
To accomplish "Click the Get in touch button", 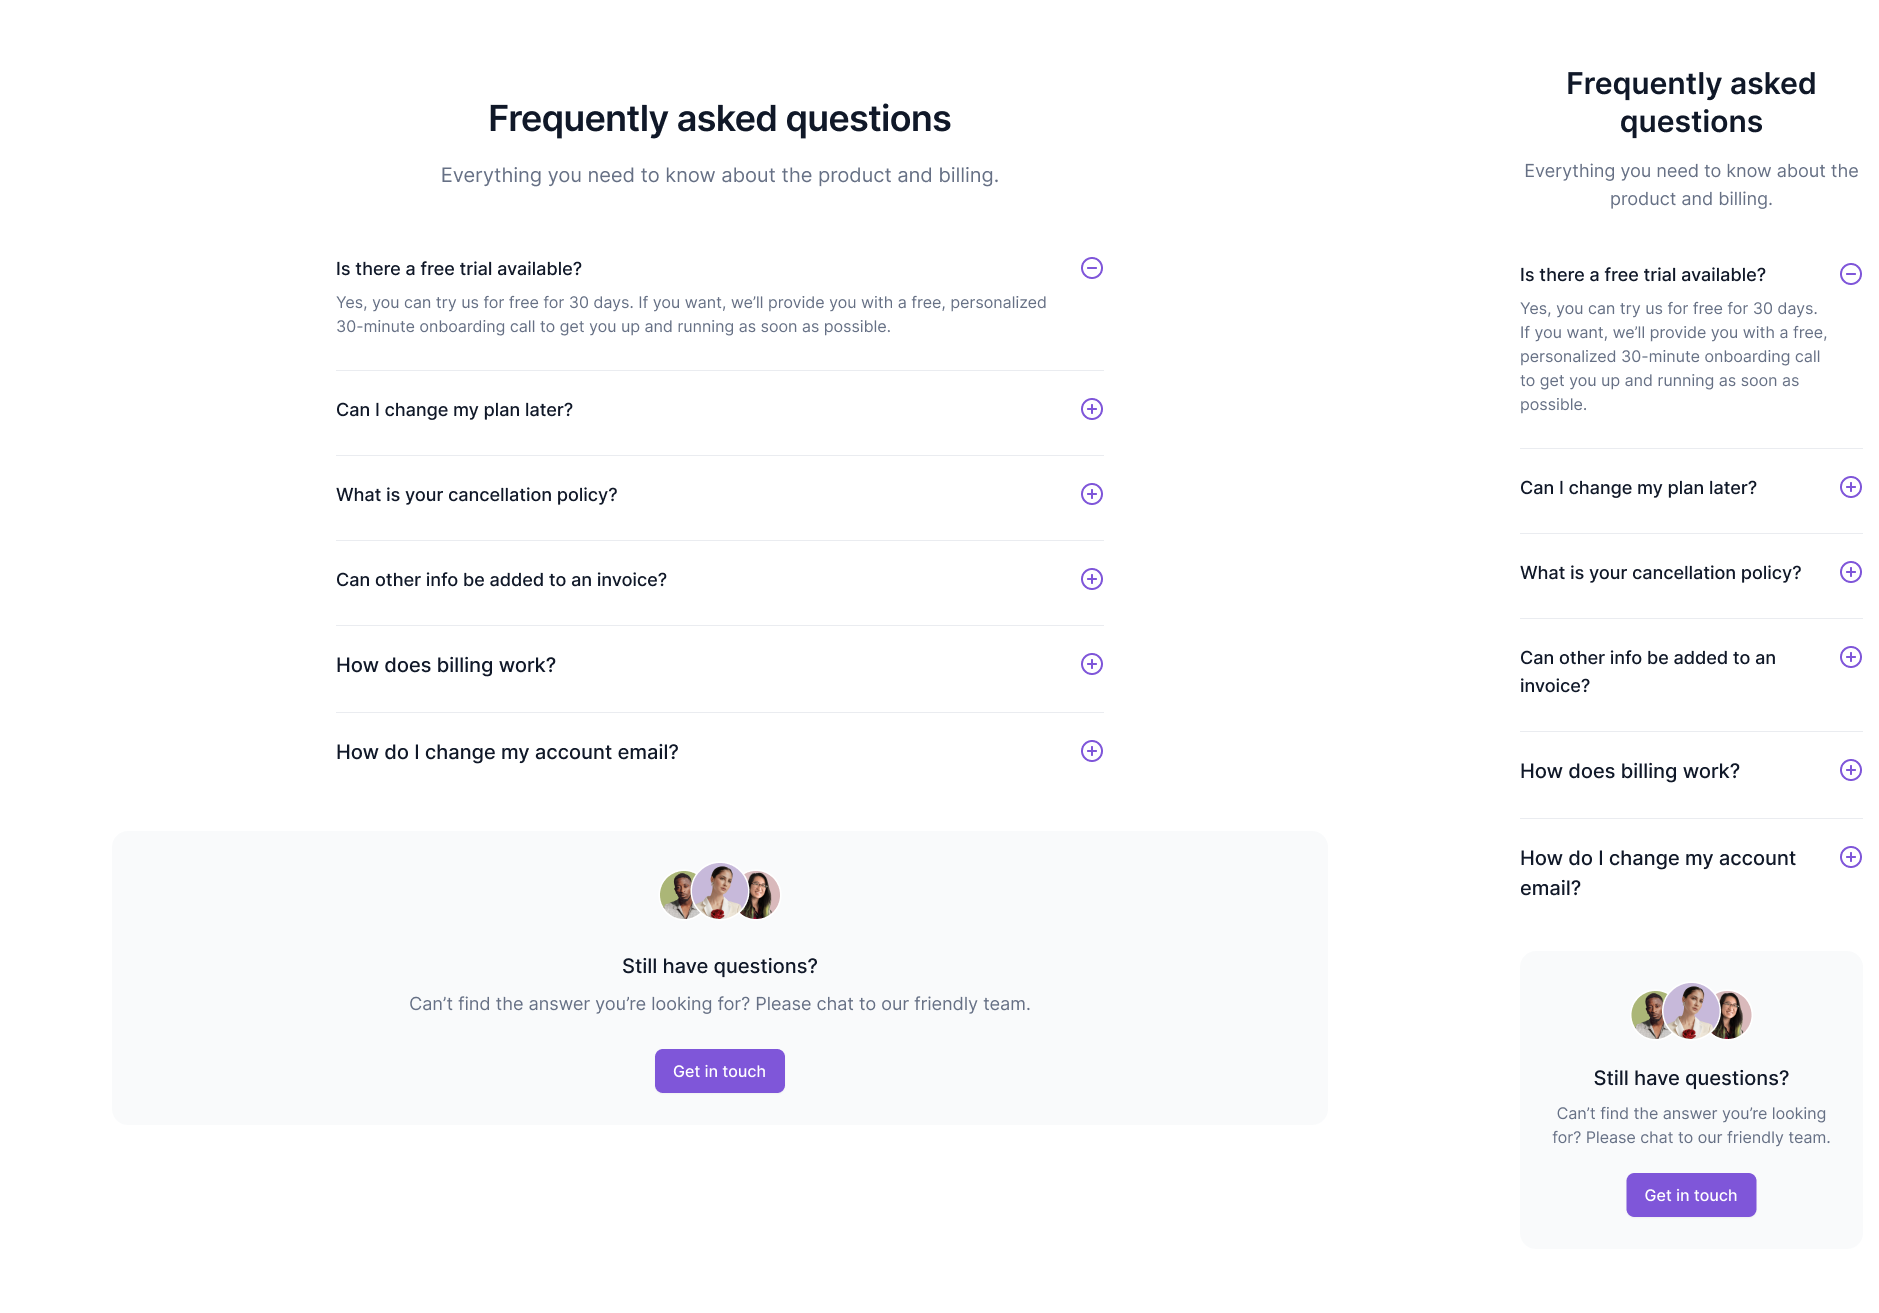I will pyautogui.click(x=719, y=1070).
